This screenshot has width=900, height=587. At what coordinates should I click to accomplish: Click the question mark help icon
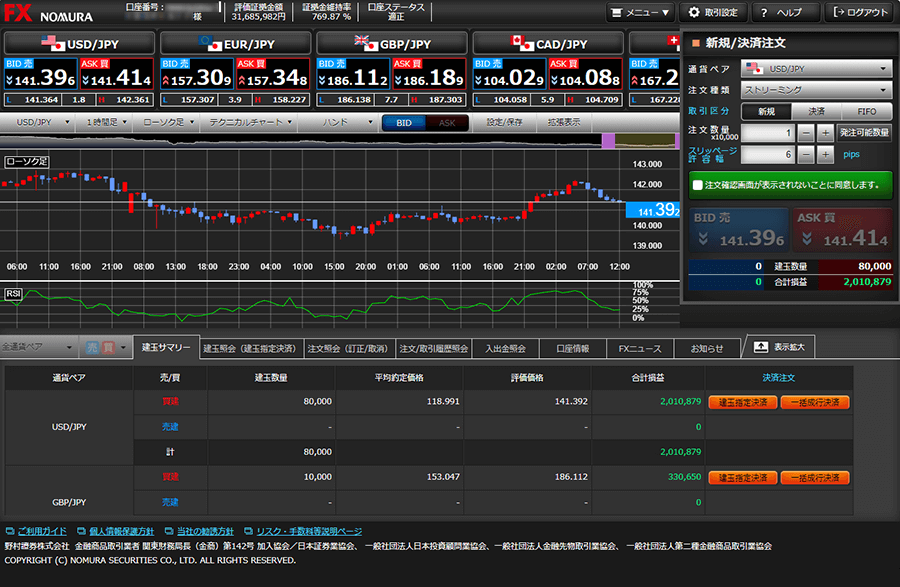click(x=764, y=13)
